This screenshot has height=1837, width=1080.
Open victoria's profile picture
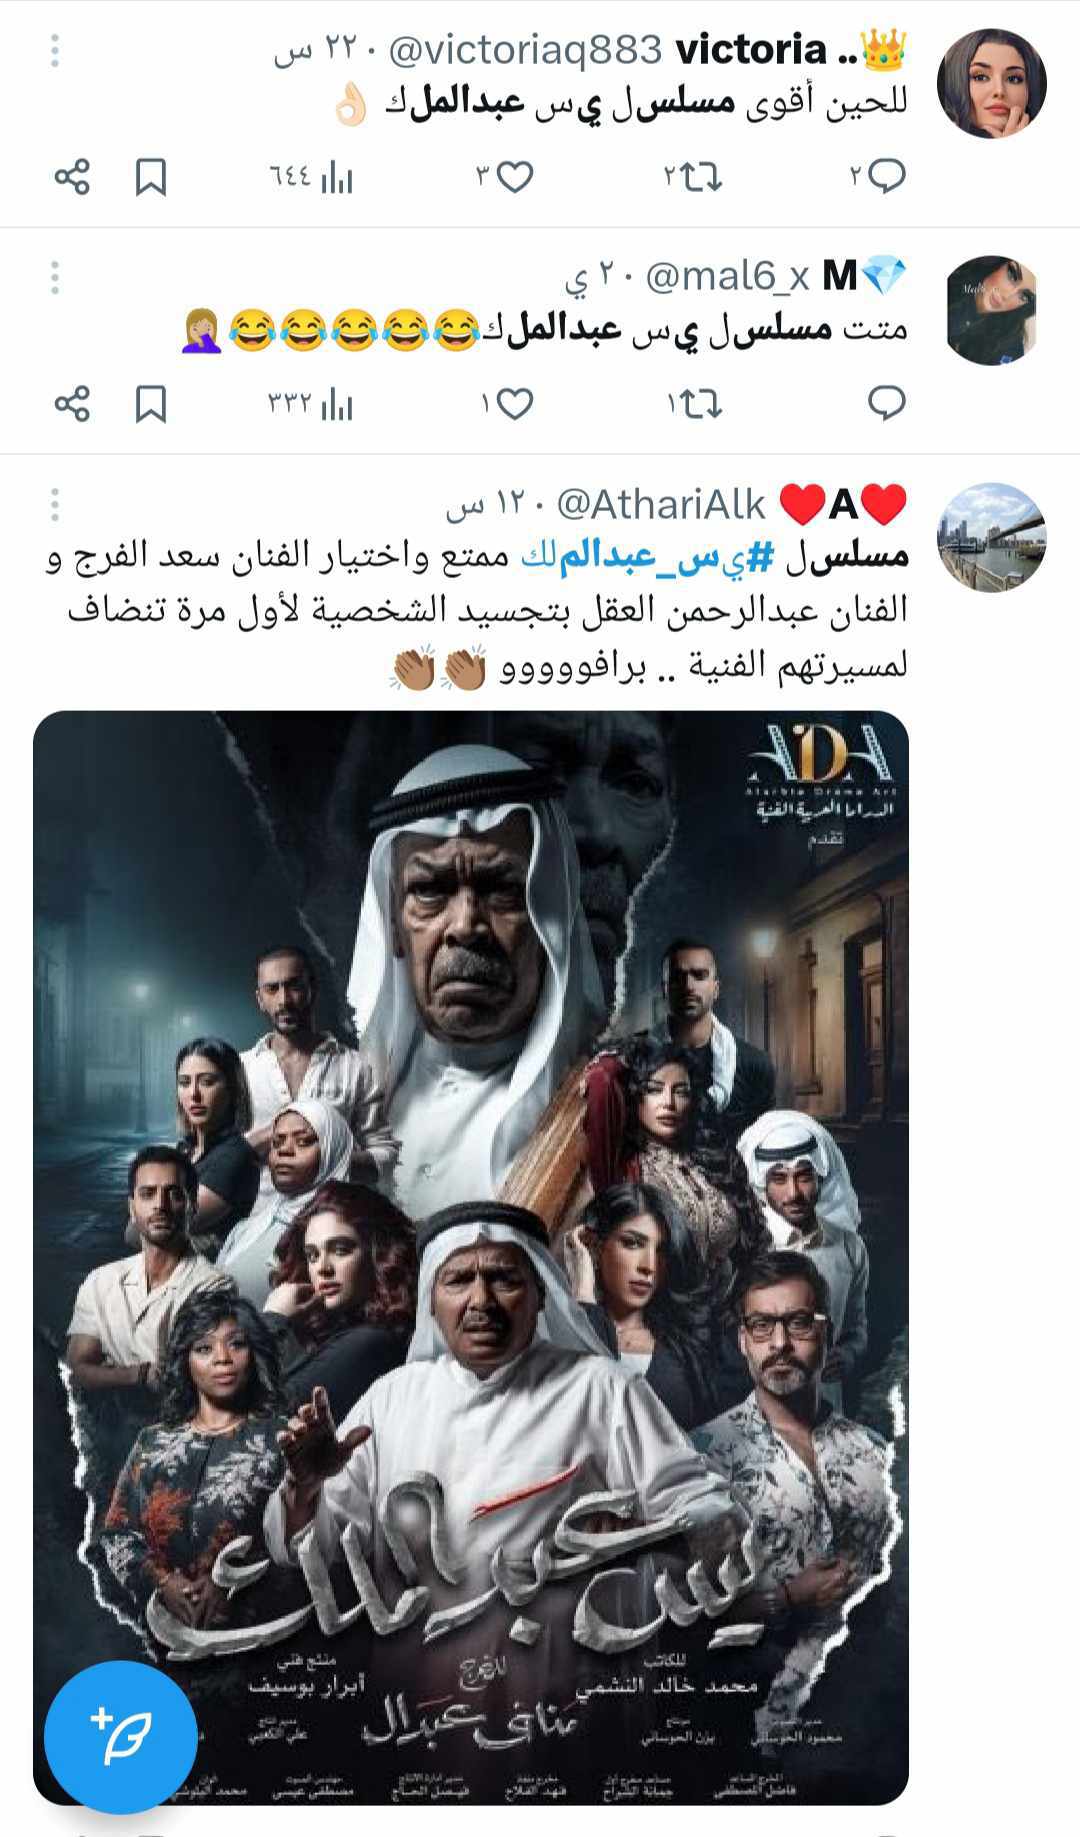pos(991,83)
